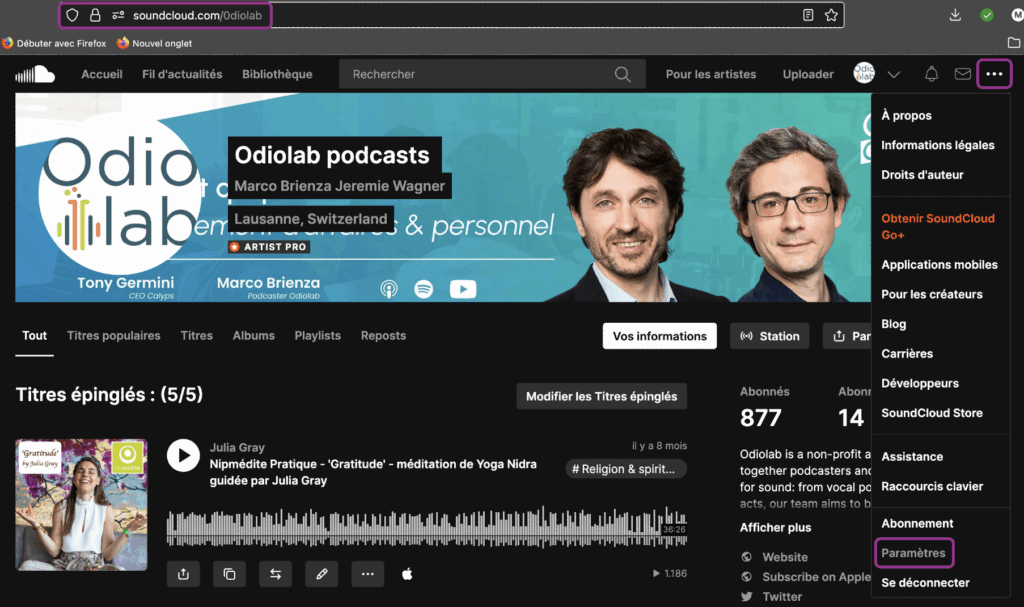Select Raccourcis clavier menu item
Image resolution: width=1024 pixels, height=607 pixels.
point(932,486)
